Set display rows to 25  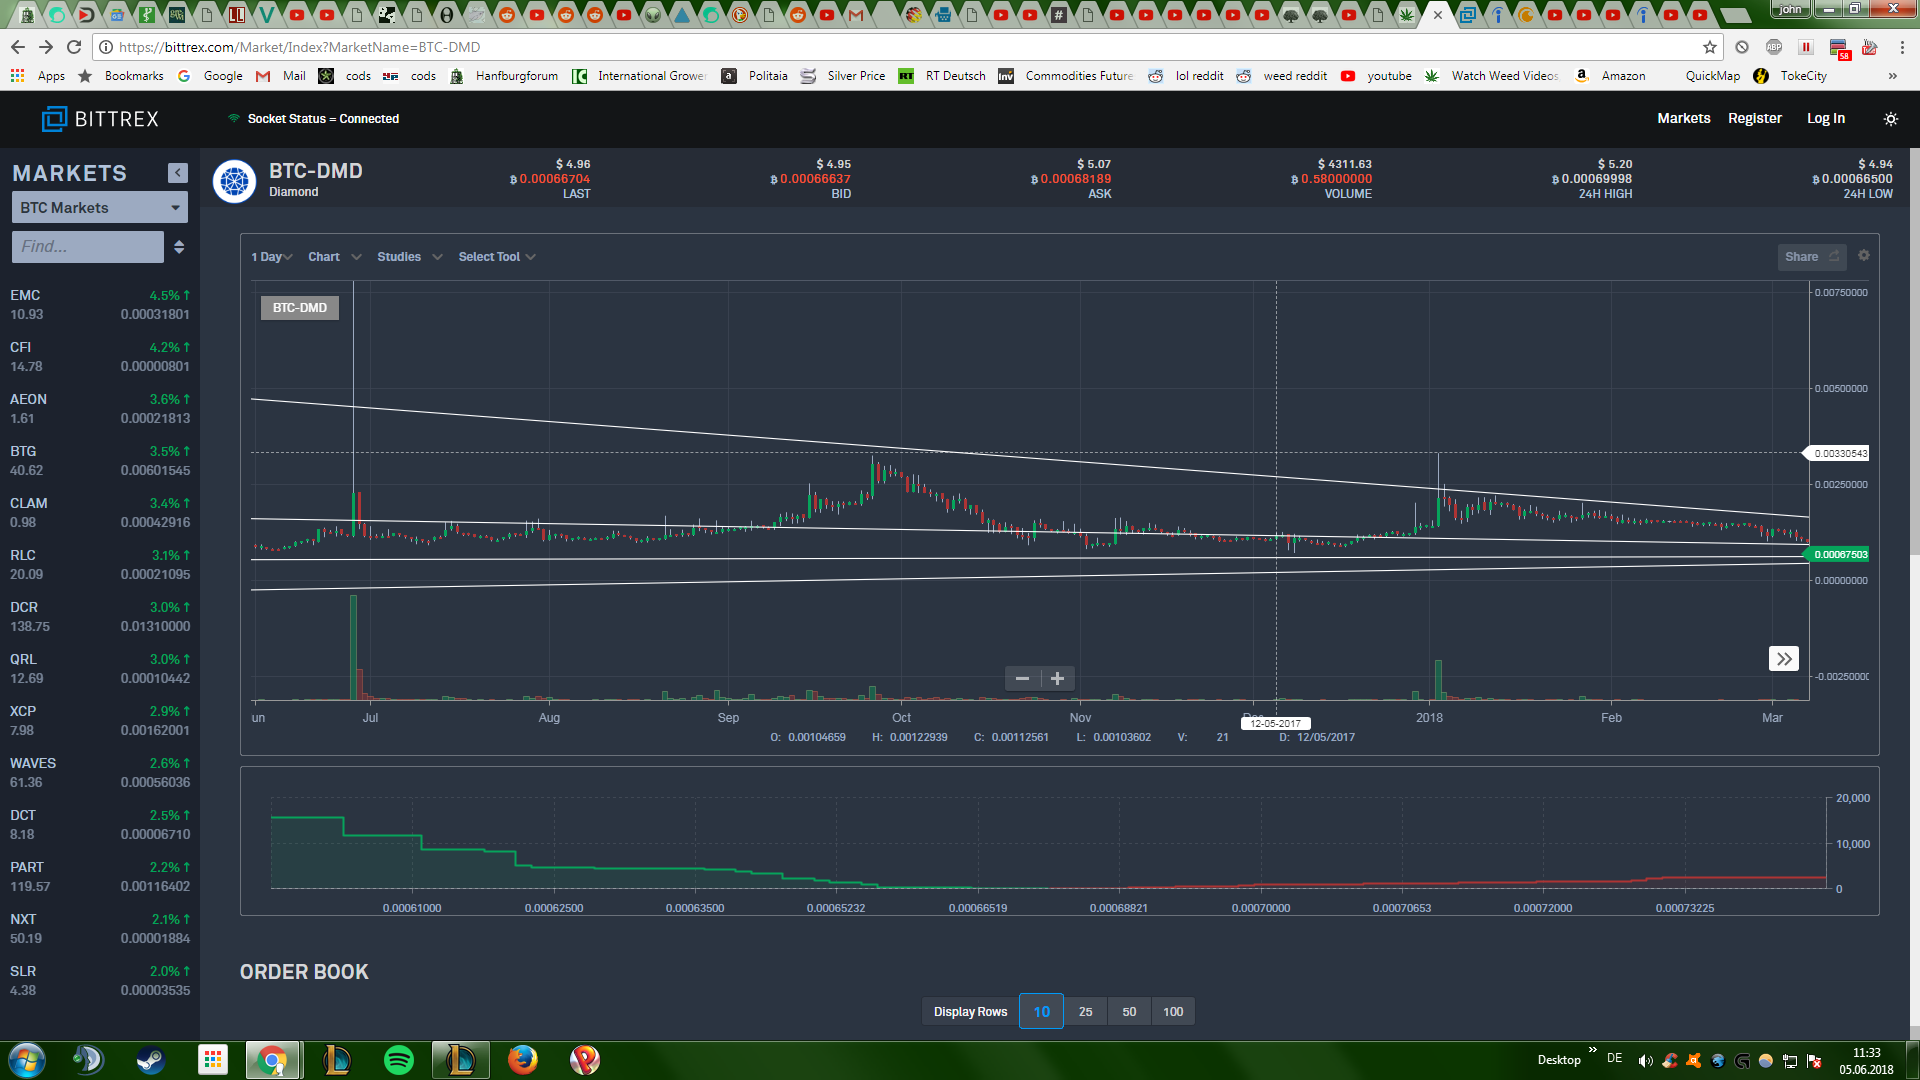[1085, 1012]
